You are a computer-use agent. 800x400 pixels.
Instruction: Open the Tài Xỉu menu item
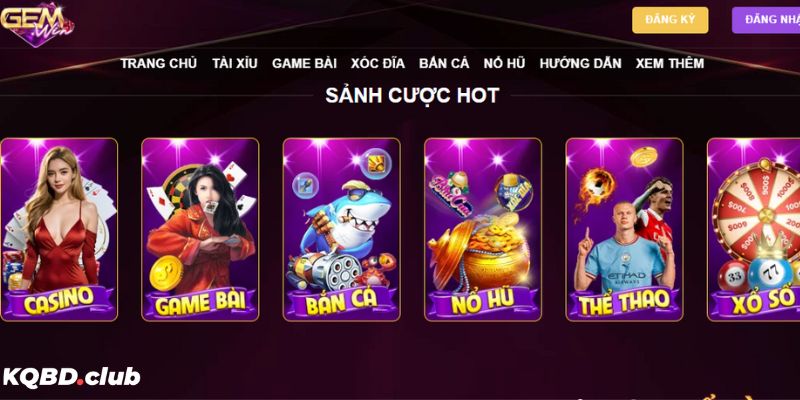coord(235,63)
